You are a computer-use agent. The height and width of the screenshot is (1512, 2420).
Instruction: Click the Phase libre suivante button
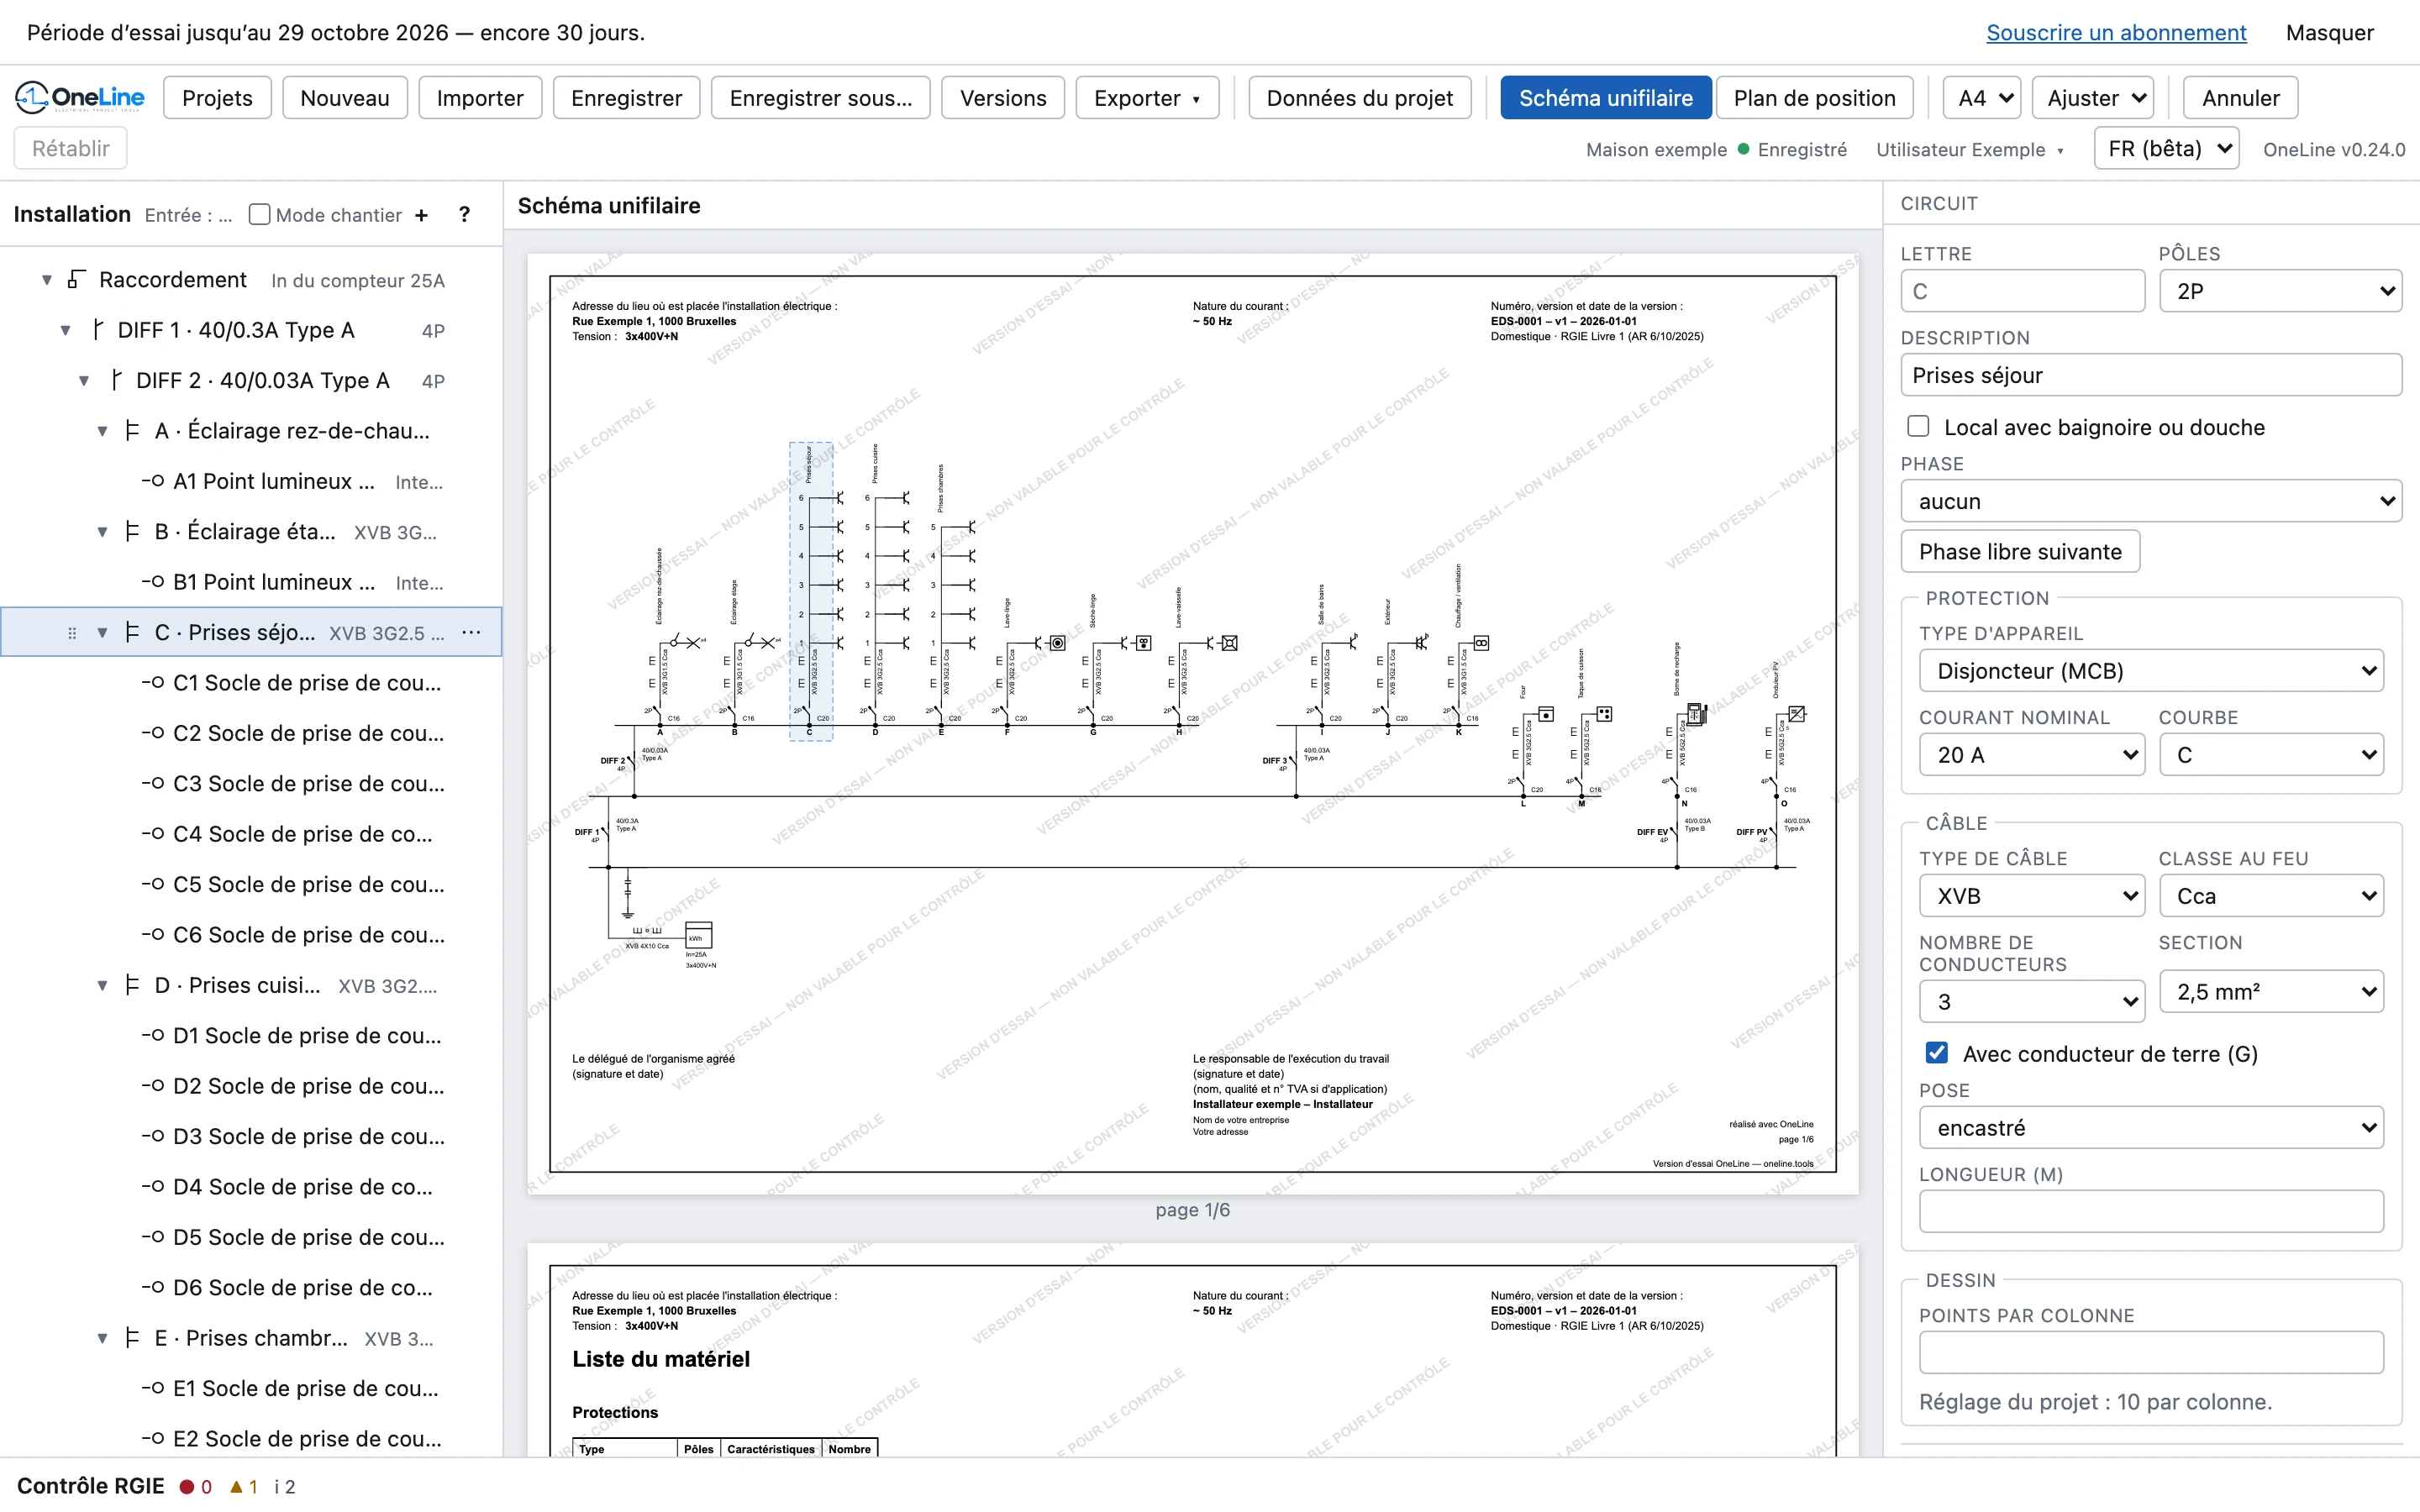(2019, 551)
